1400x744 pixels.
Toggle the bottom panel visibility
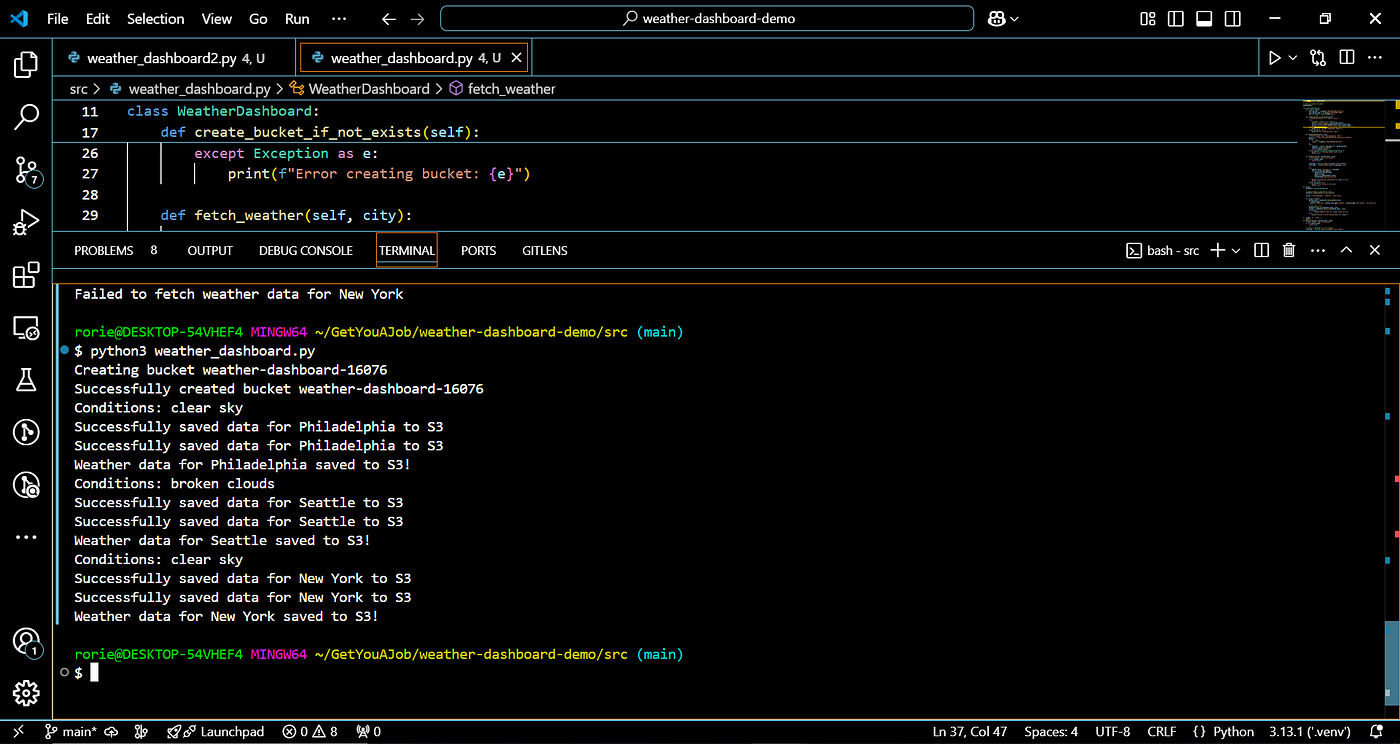tap(1204, 19)
